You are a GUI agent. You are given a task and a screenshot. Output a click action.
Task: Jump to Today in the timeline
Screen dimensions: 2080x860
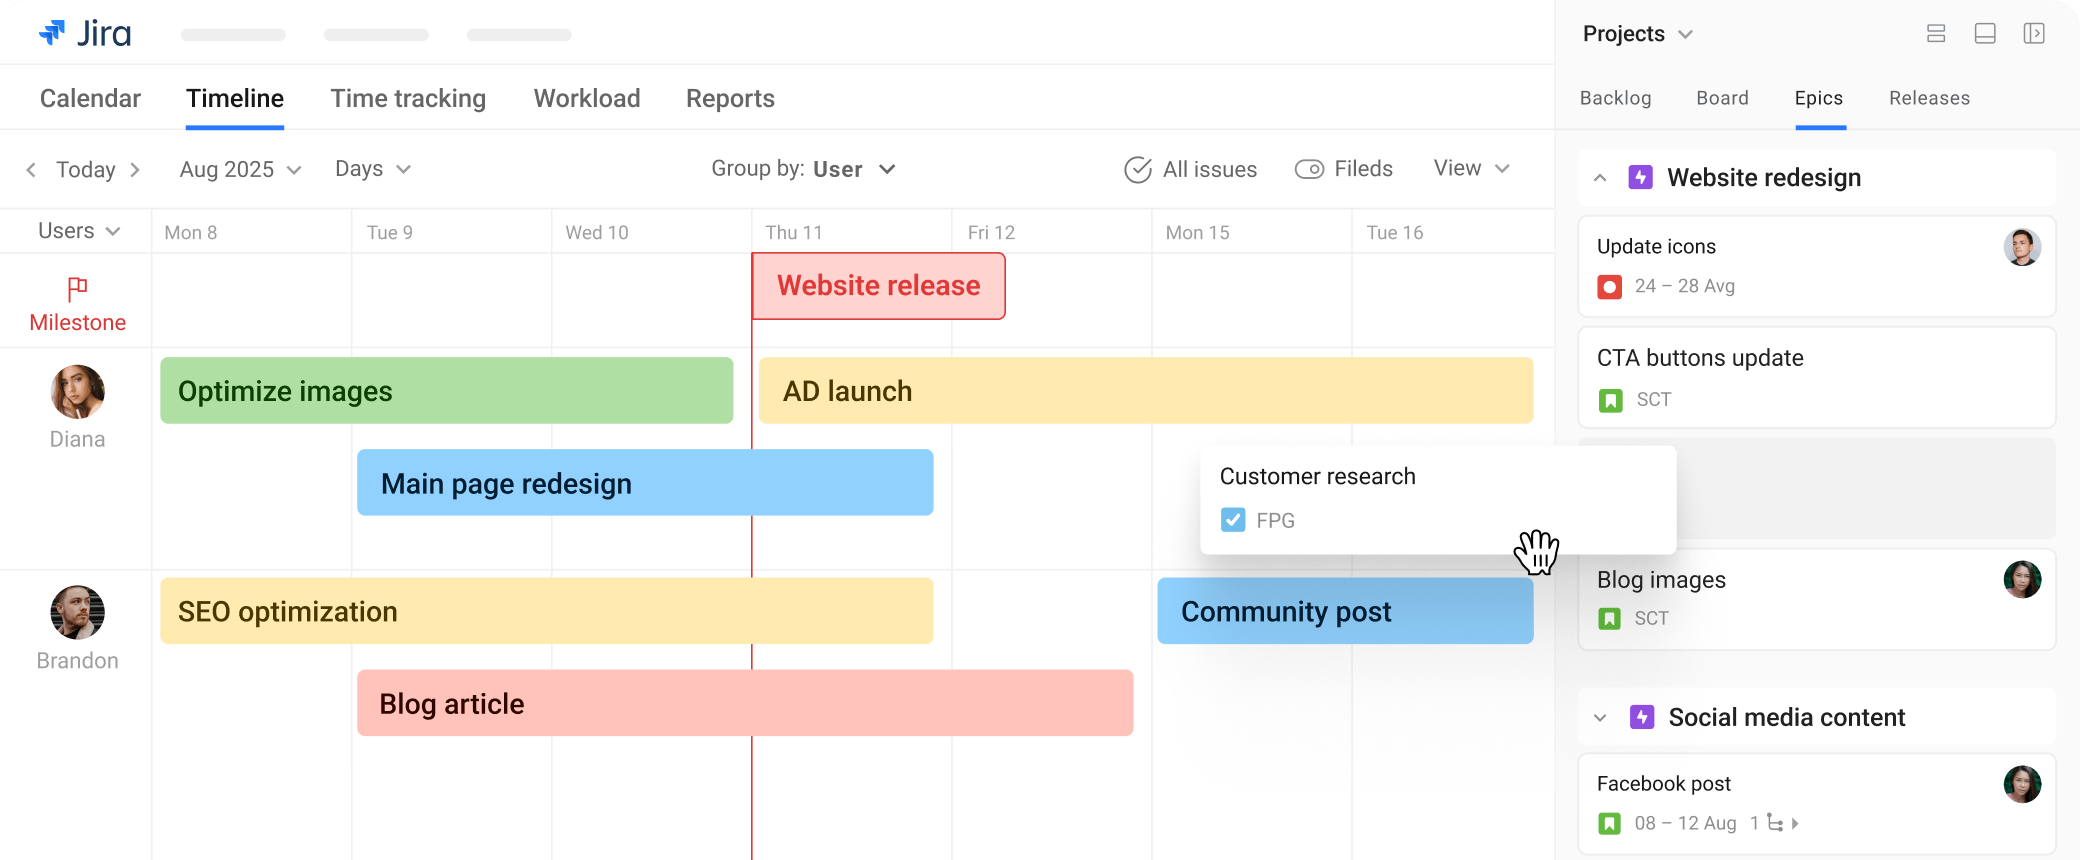coord(85,170)
